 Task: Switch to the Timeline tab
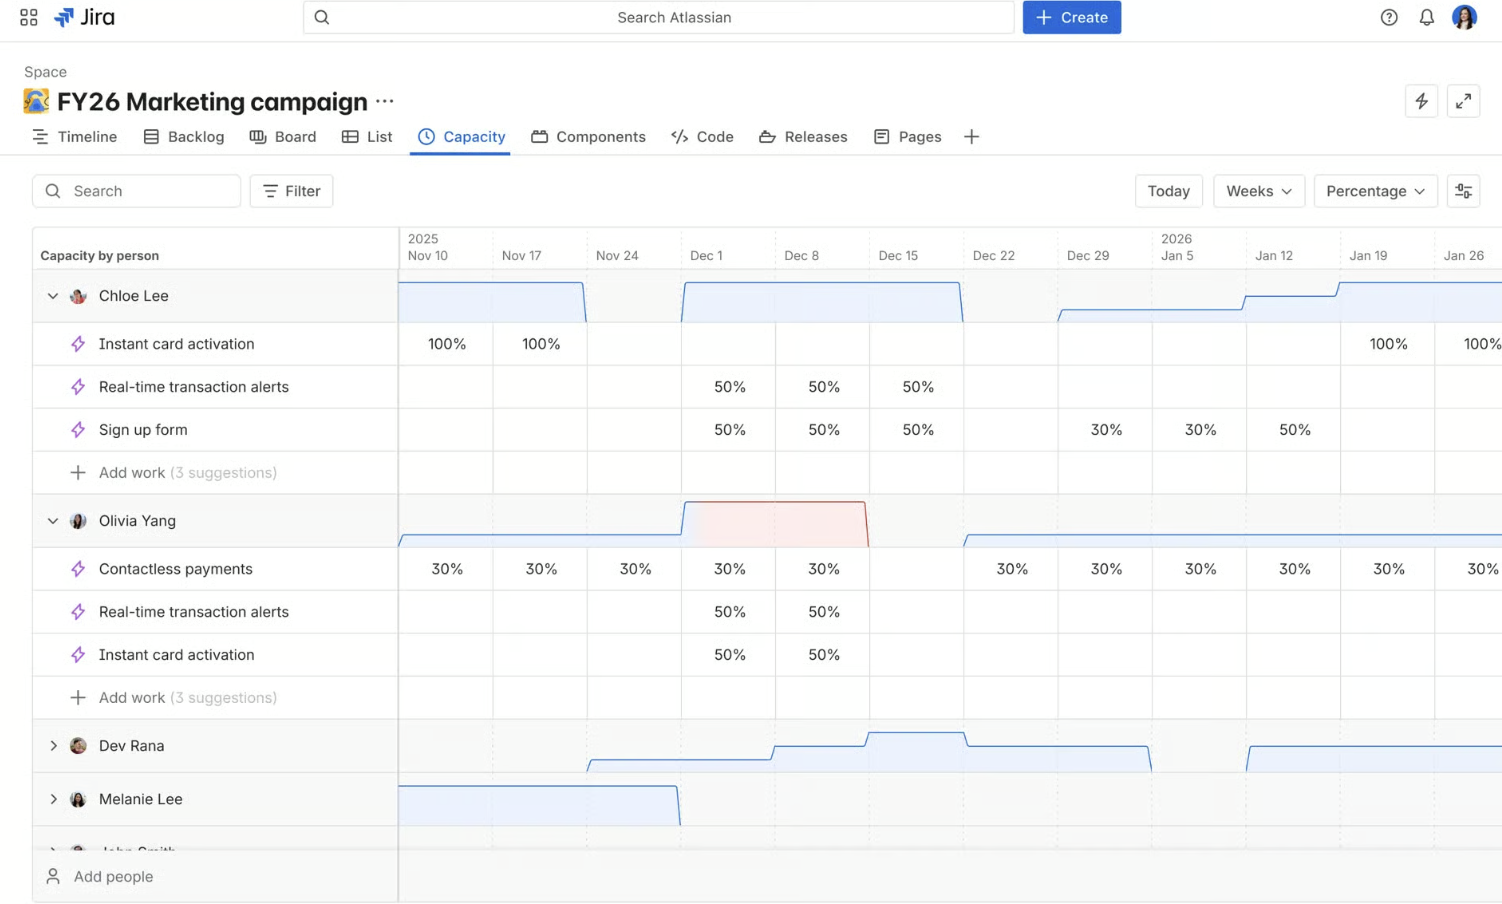[x=75, y=137]
